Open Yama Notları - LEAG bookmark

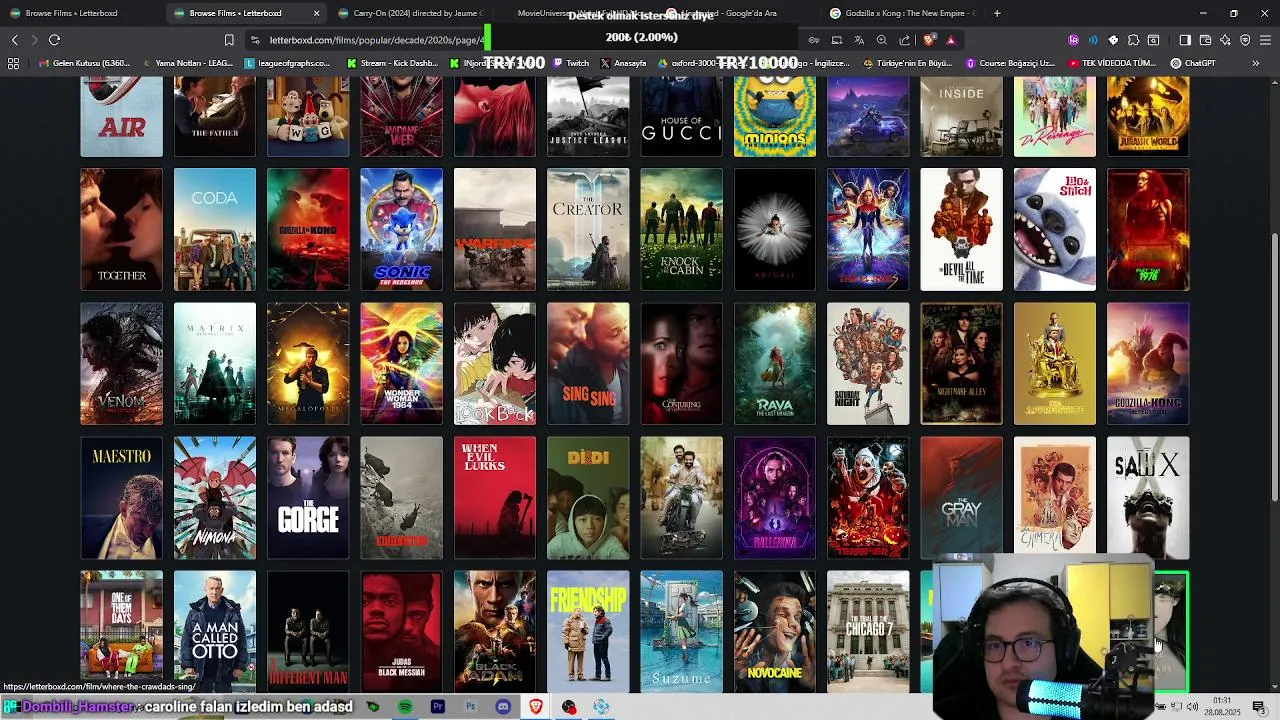pyautogui.click(x=187, y=63)
